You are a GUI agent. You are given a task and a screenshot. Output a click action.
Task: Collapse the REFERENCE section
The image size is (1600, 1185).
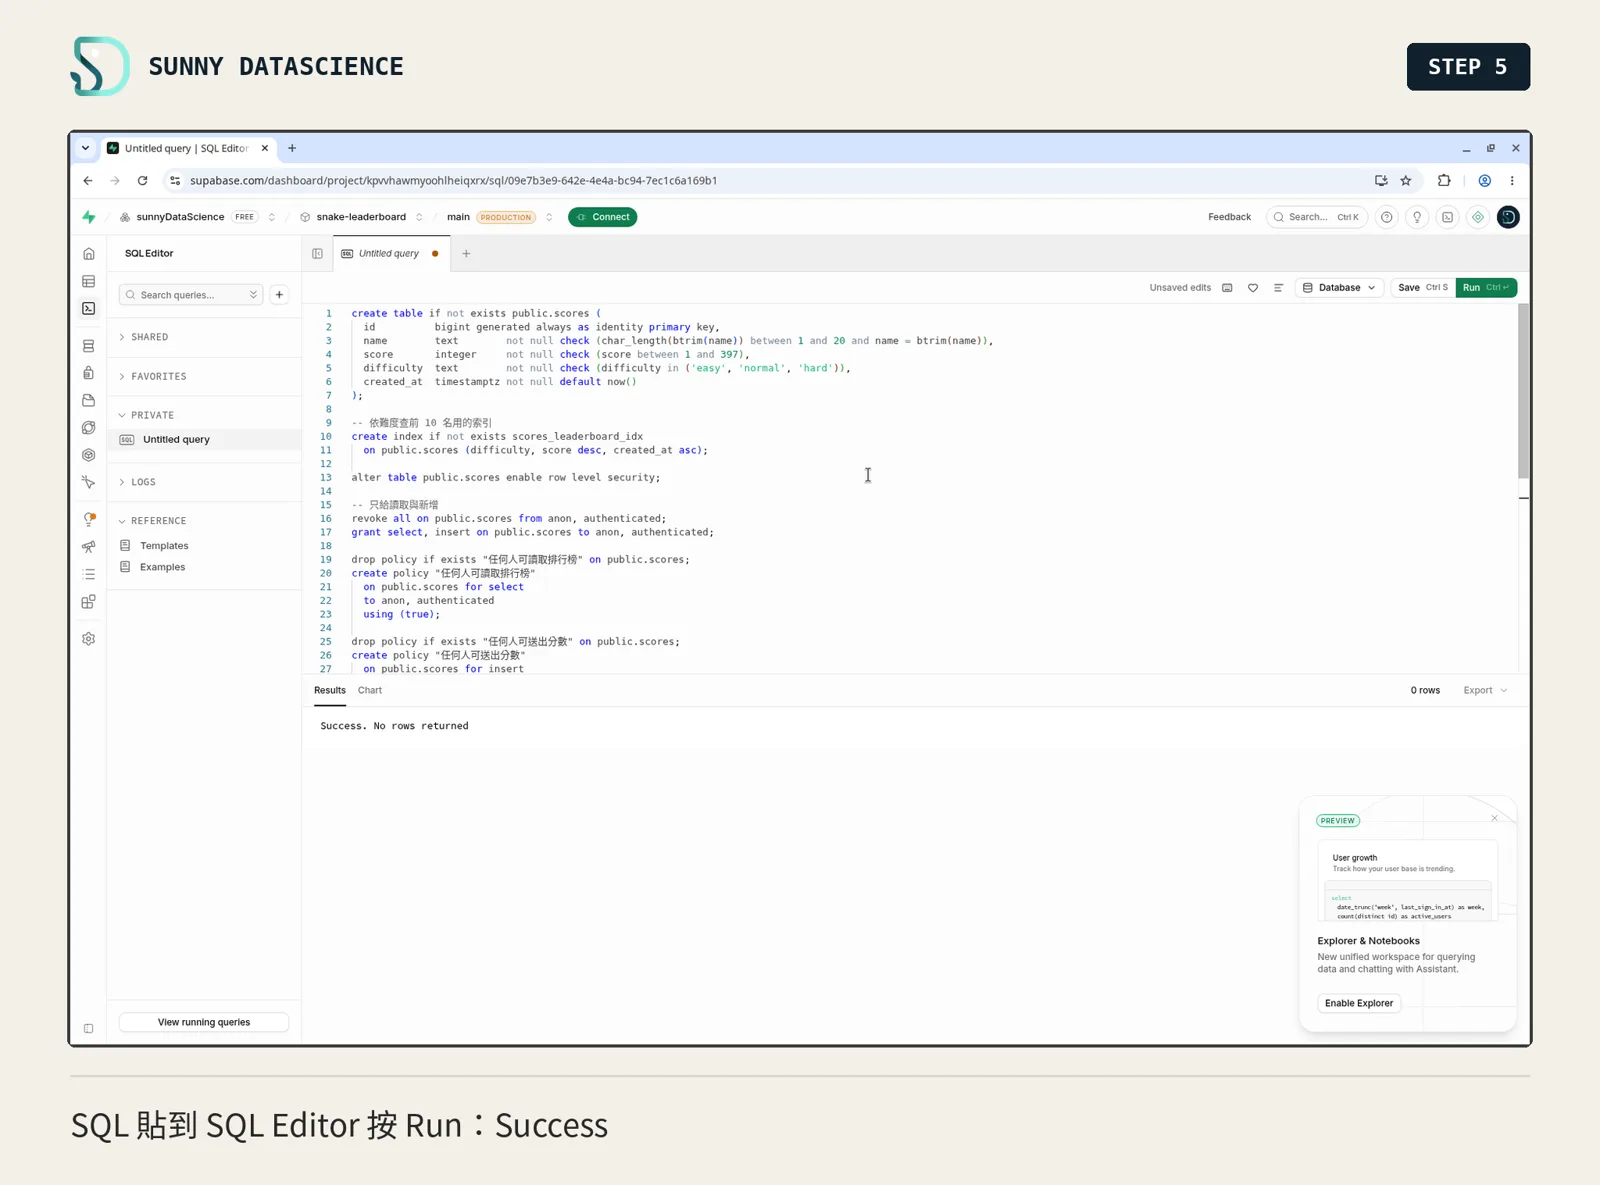(x=158, y=521)
